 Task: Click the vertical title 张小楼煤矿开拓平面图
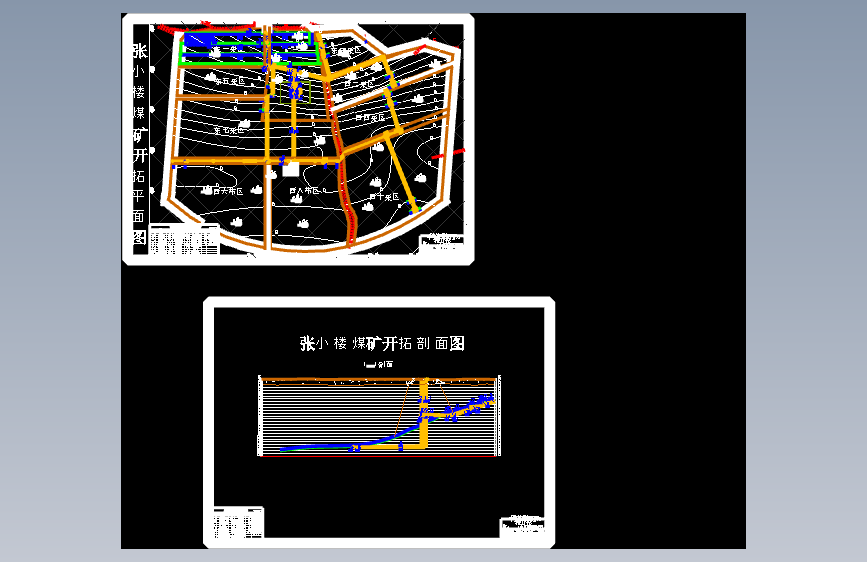point(140,144)
